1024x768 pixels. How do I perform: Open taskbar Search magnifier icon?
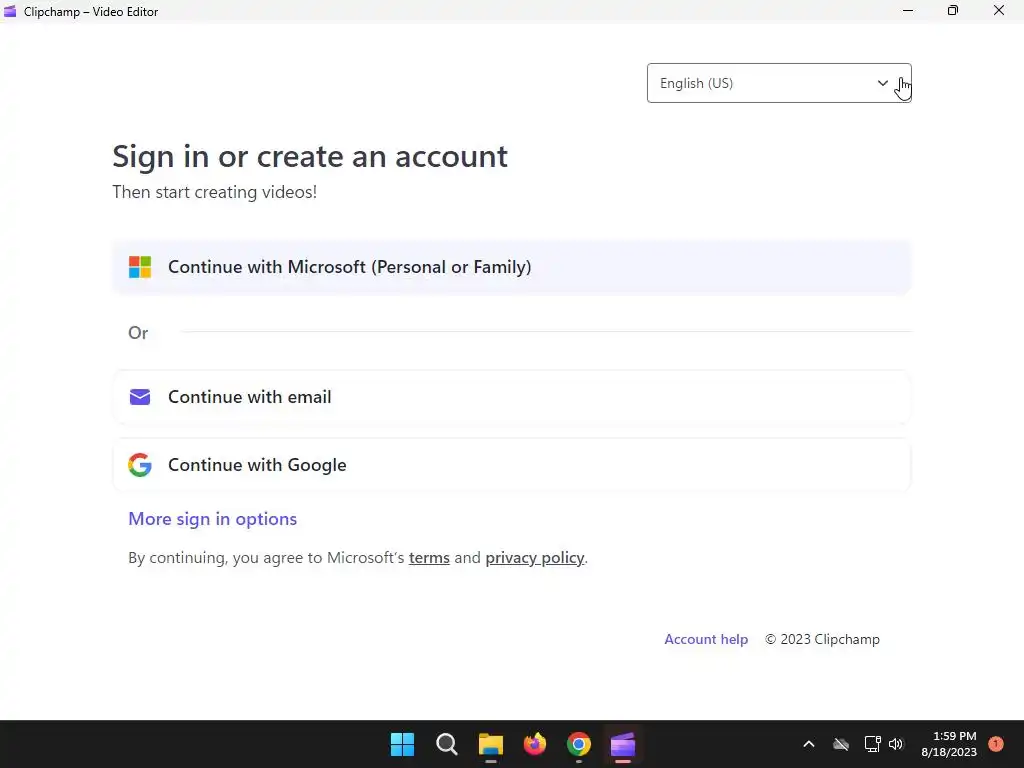point(447,744)
